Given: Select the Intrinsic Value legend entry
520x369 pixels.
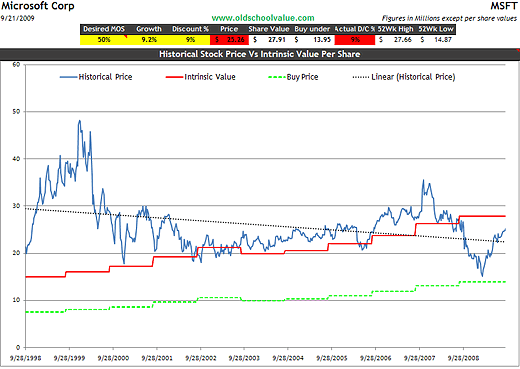Looking at the screenshot, I should [x=201, y=77].
